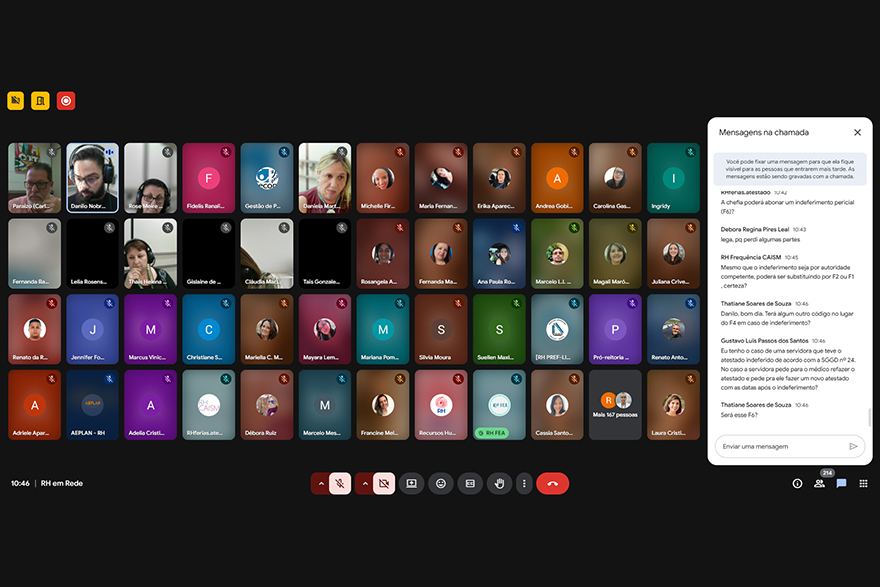Click the Débora Ruiz tile
This screenshot has height=587, width=880.
pyautogui.click(x=267, y=405)
